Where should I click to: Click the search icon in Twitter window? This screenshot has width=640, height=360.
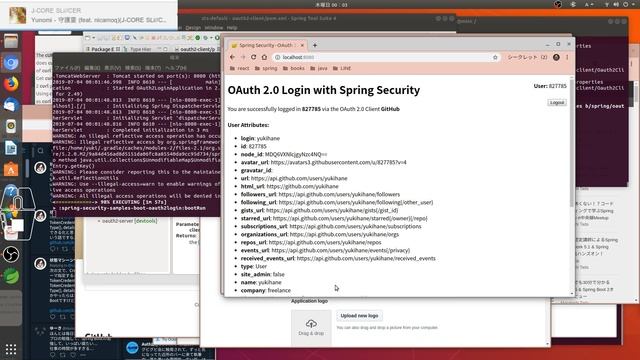pyautogui.click(x=40, y=151)
